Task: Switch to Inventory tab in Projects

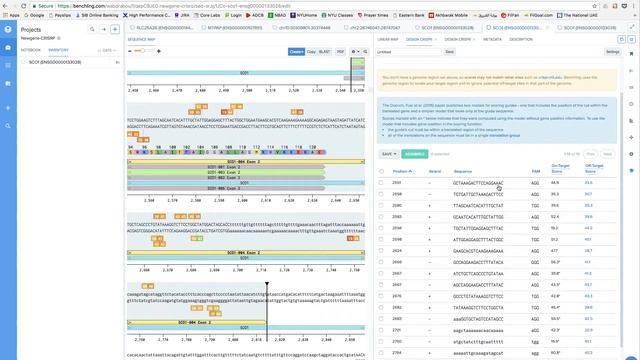Action: [x=58, y=50]
